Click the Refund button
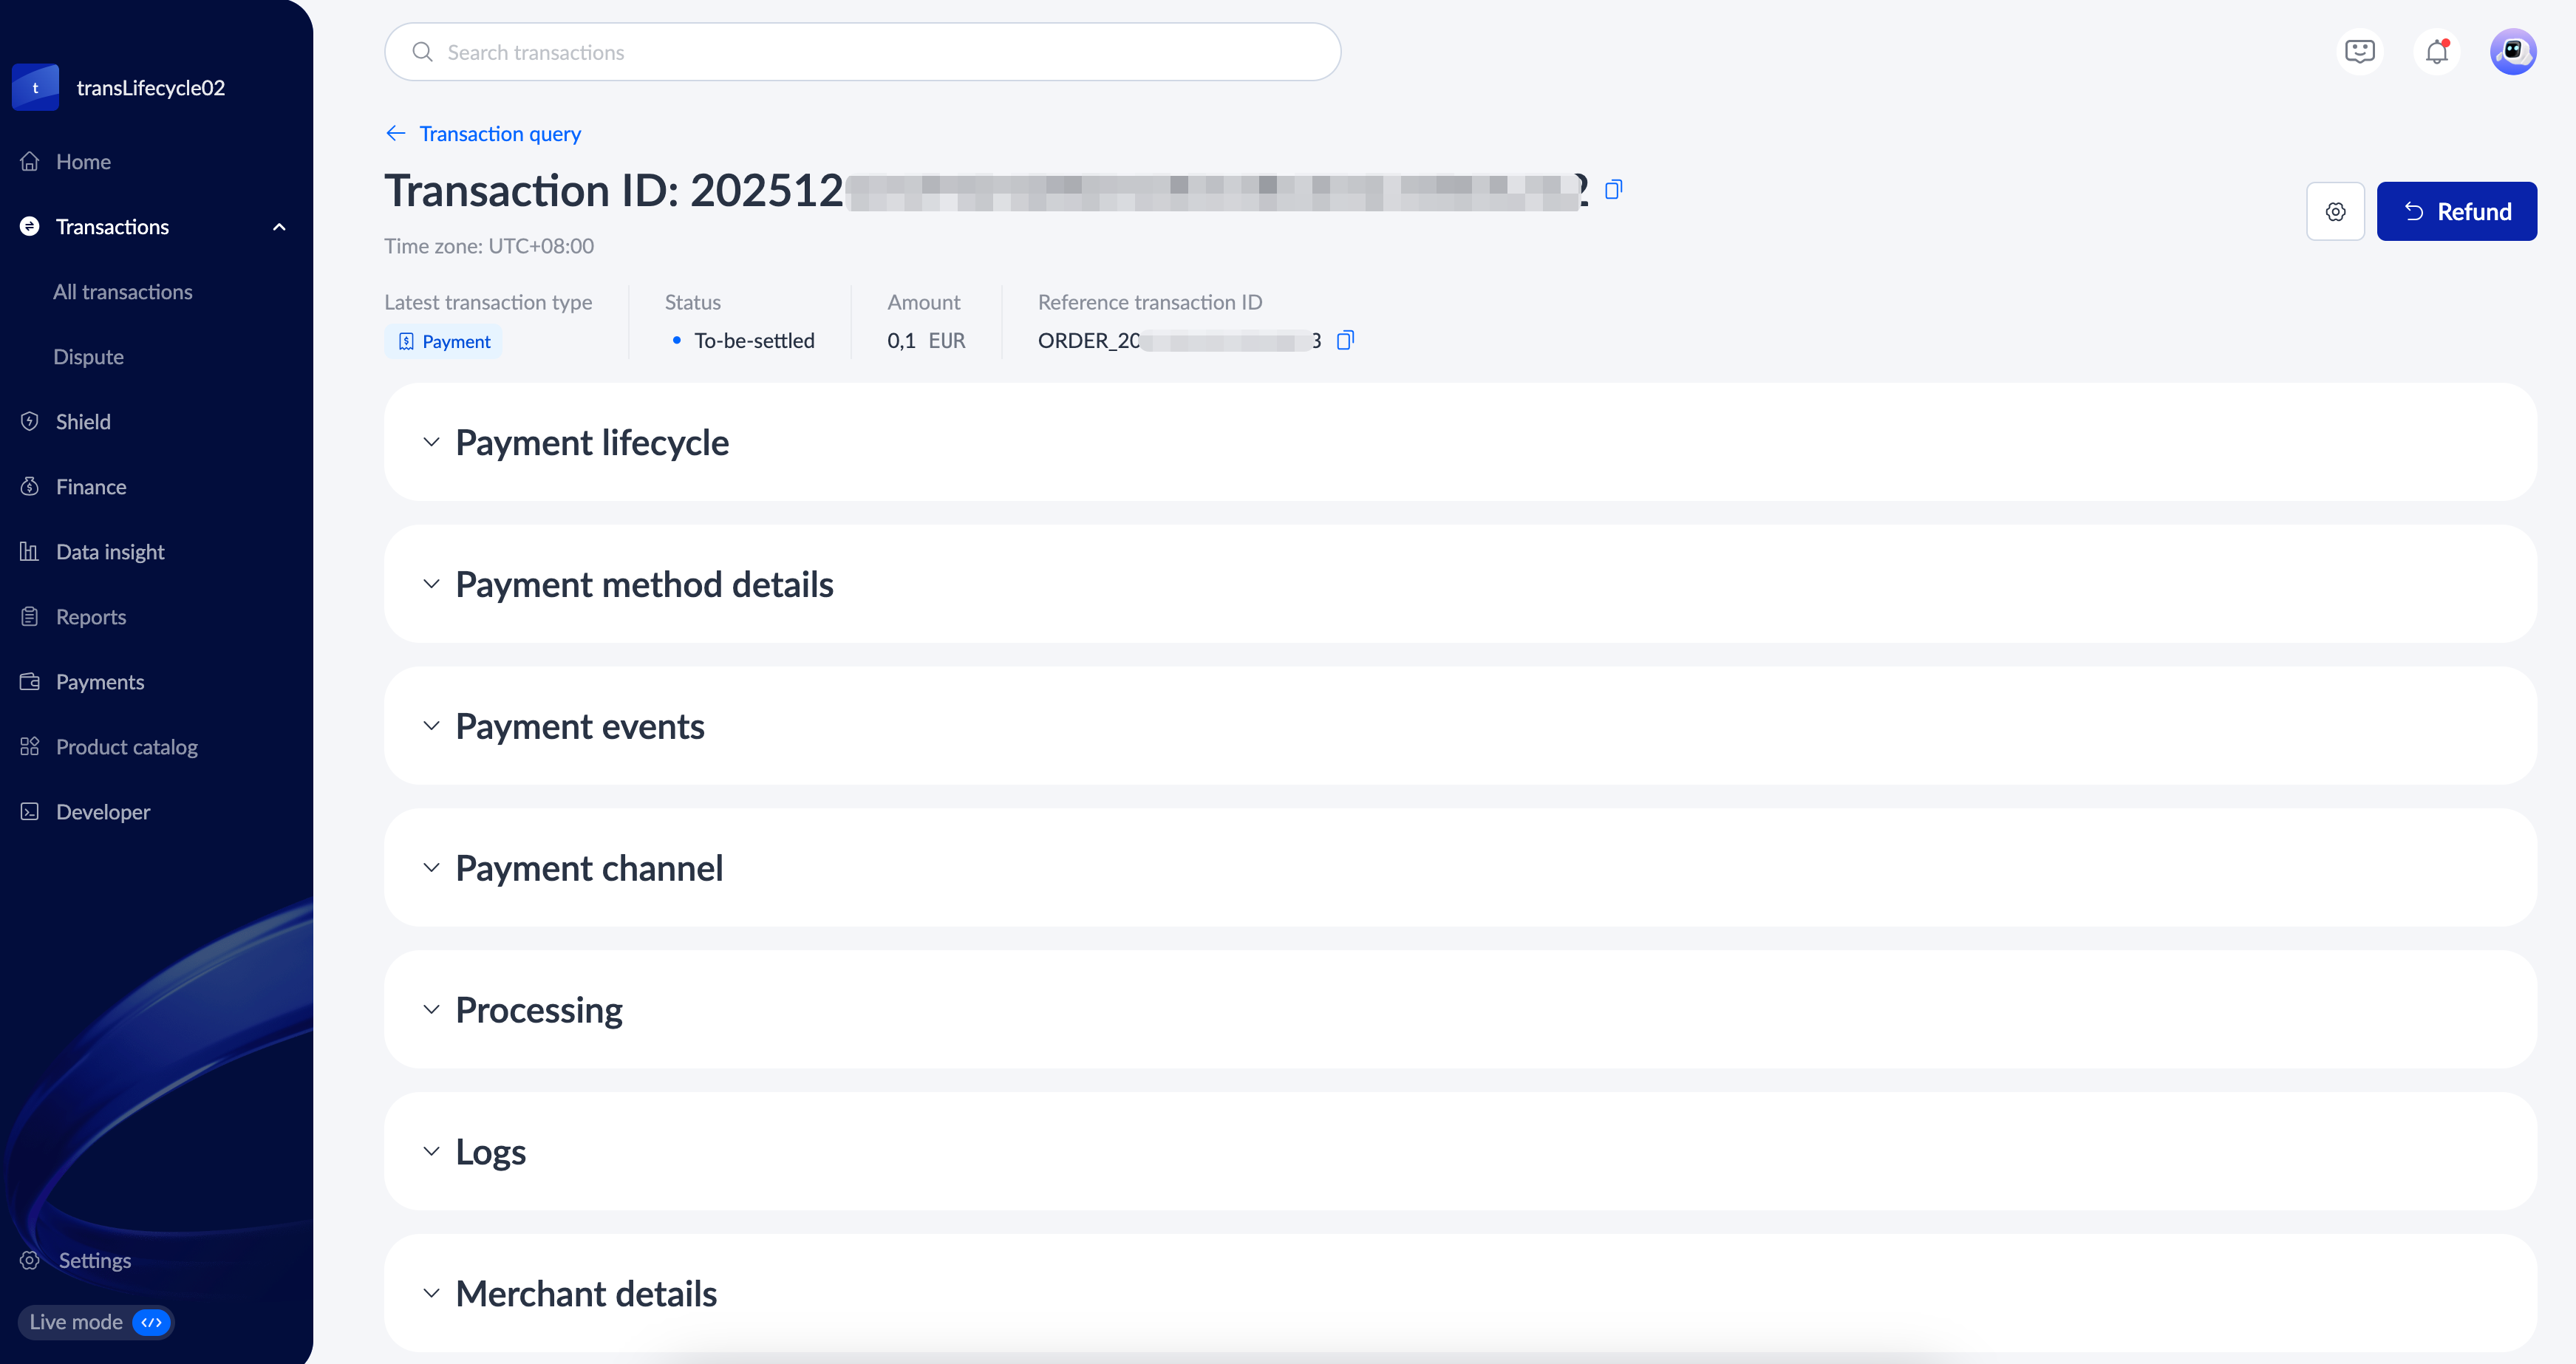Viewport: 2576px width, 1364px height. pyautogui.click(x=2456, y=211)
